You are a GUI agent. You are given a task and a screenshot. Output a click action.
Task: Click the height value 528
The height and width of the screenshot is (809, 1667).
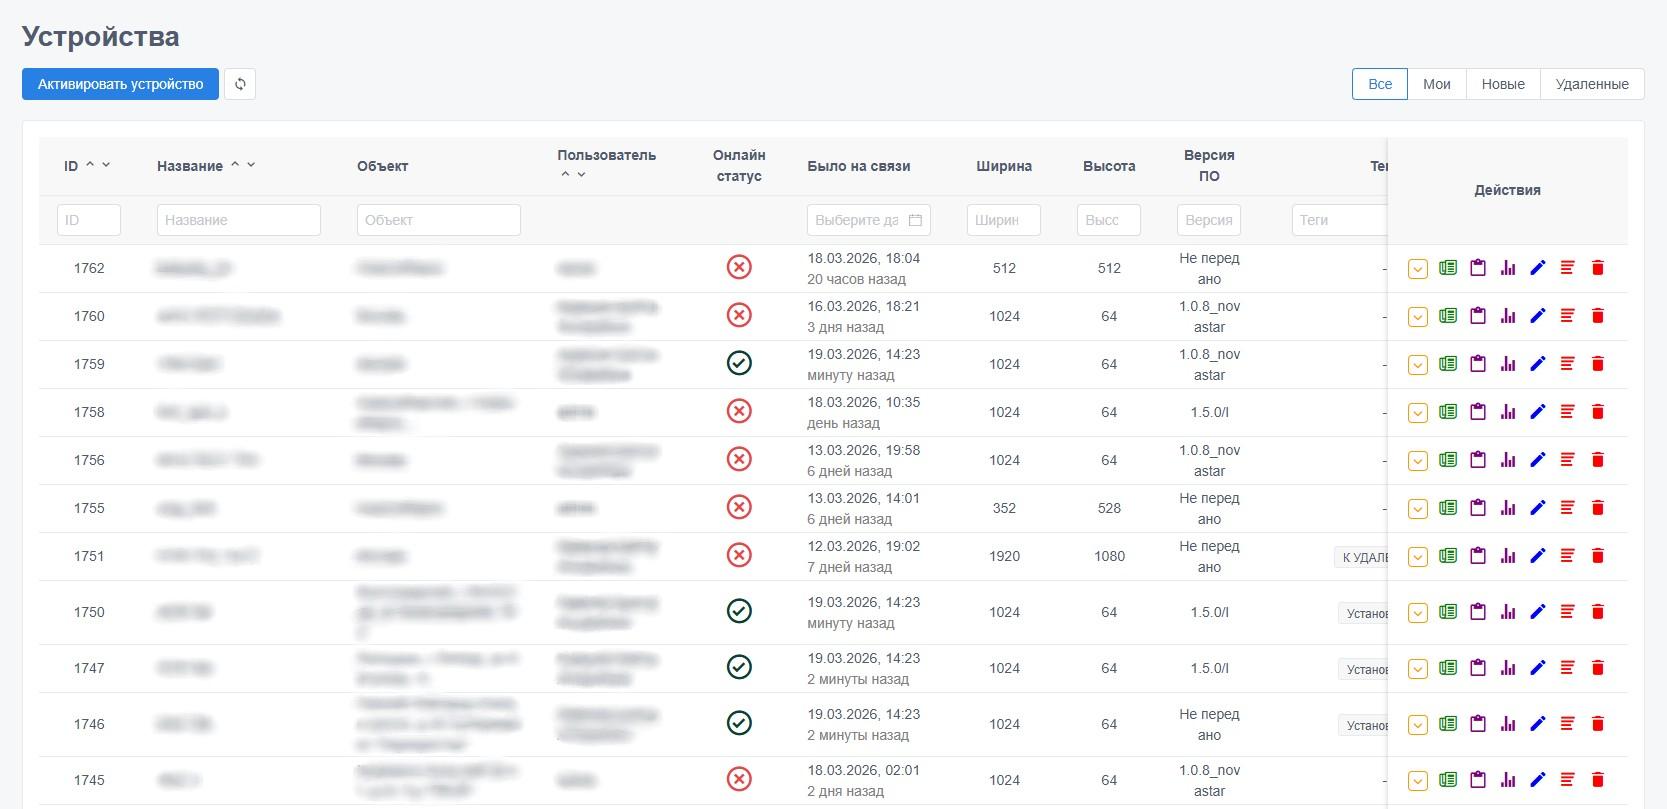click(1109, 508)
